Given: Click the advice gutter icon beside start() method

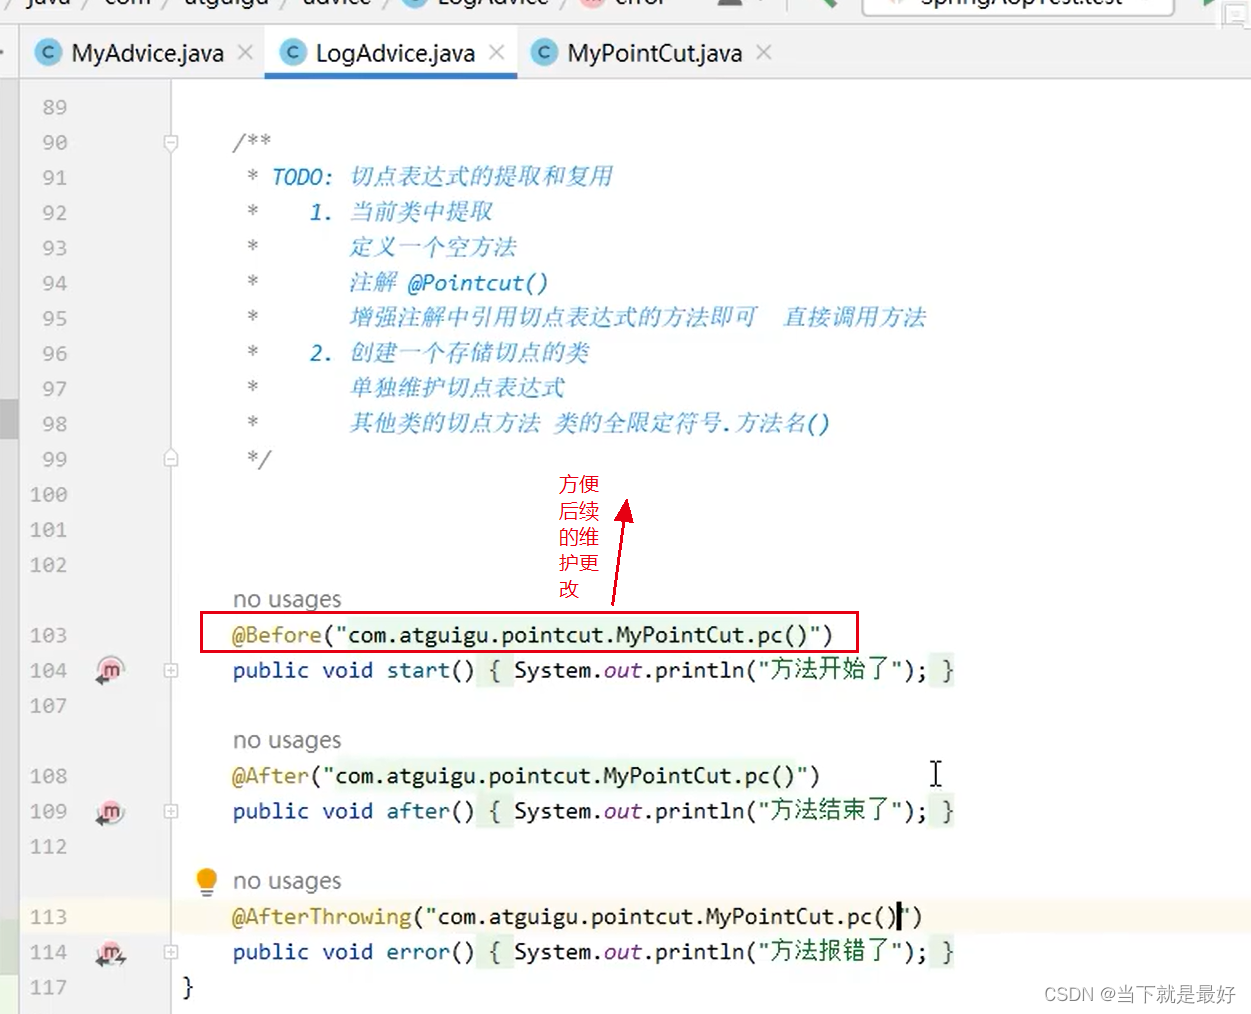Looking at the screenshot, I should pos(109,672).
